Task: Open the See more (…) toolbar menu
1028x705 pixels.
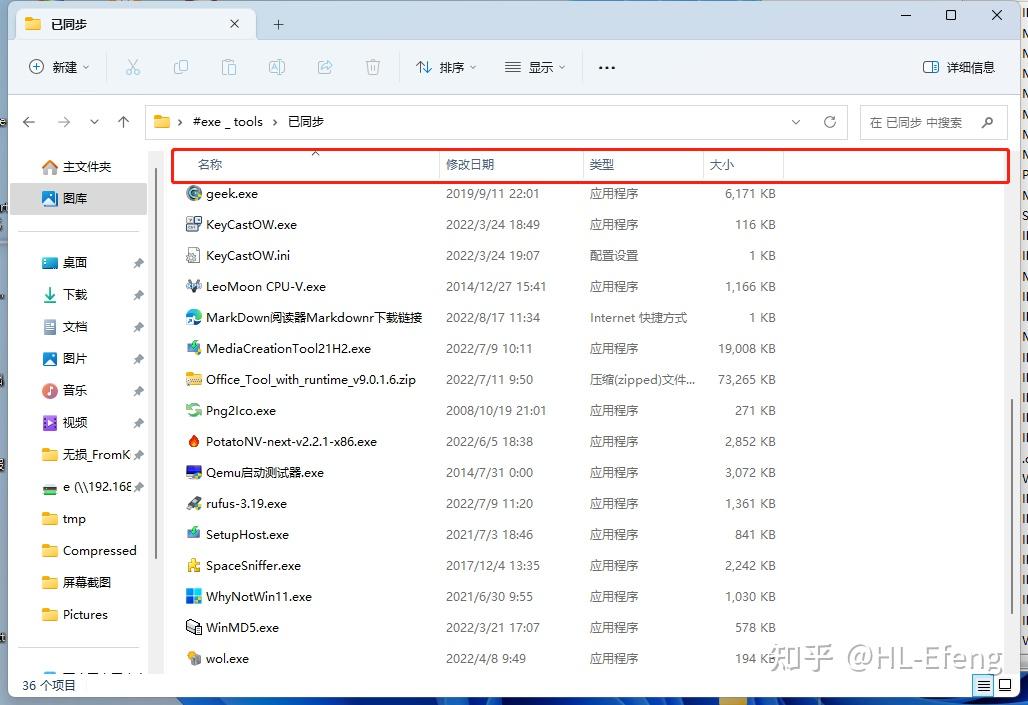Action: 606,68
